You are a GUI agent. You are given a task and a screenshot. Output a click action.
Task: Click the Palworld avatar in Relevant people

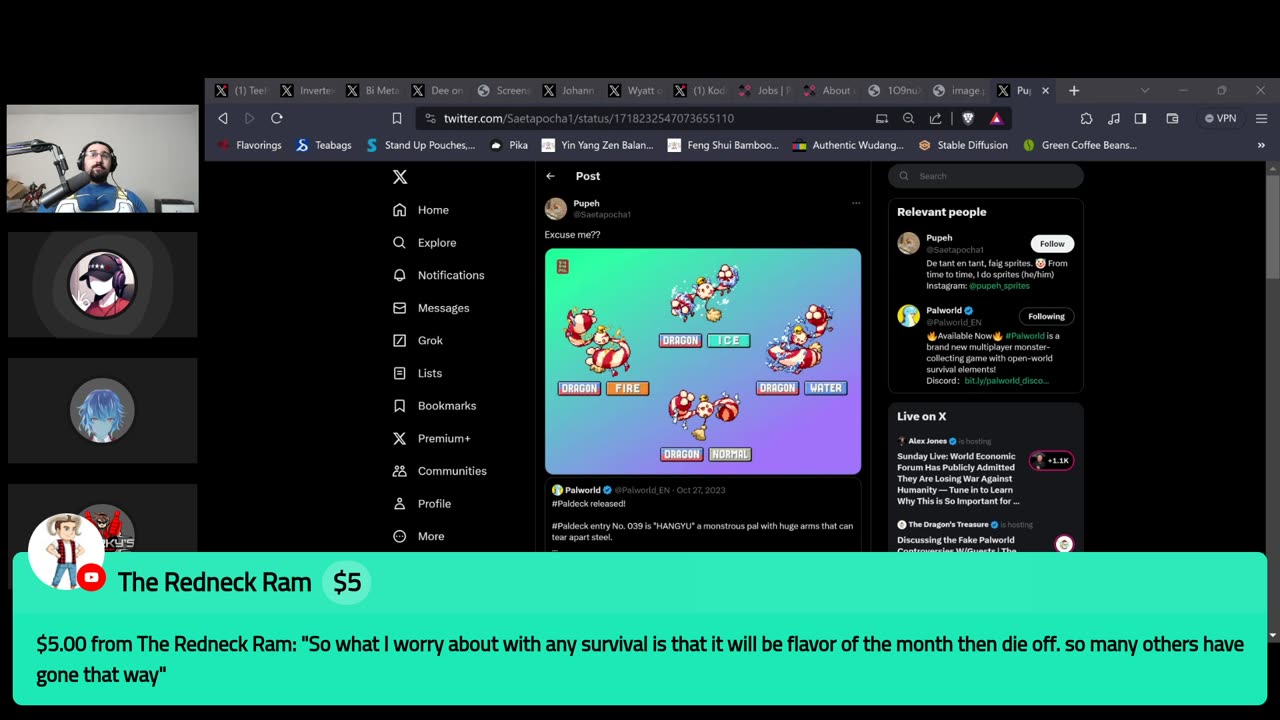point(908,316)
